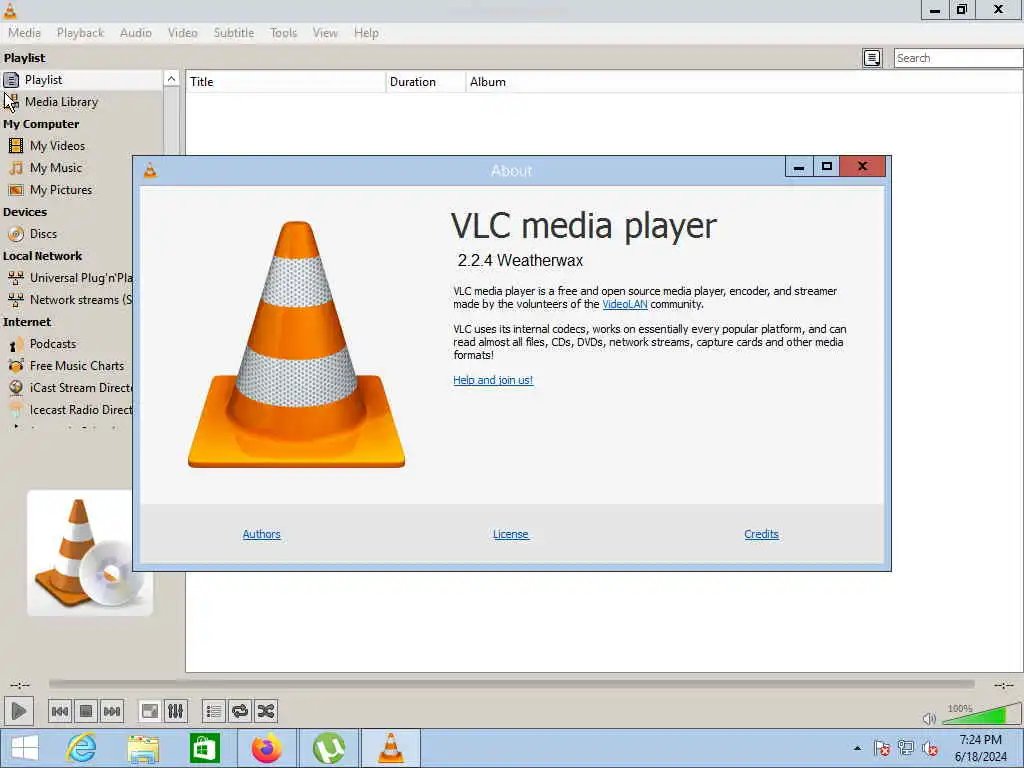Screen dimensions: 1024x768
Task: Click the Action Center flag tray icon
Action: click(882, 748)
